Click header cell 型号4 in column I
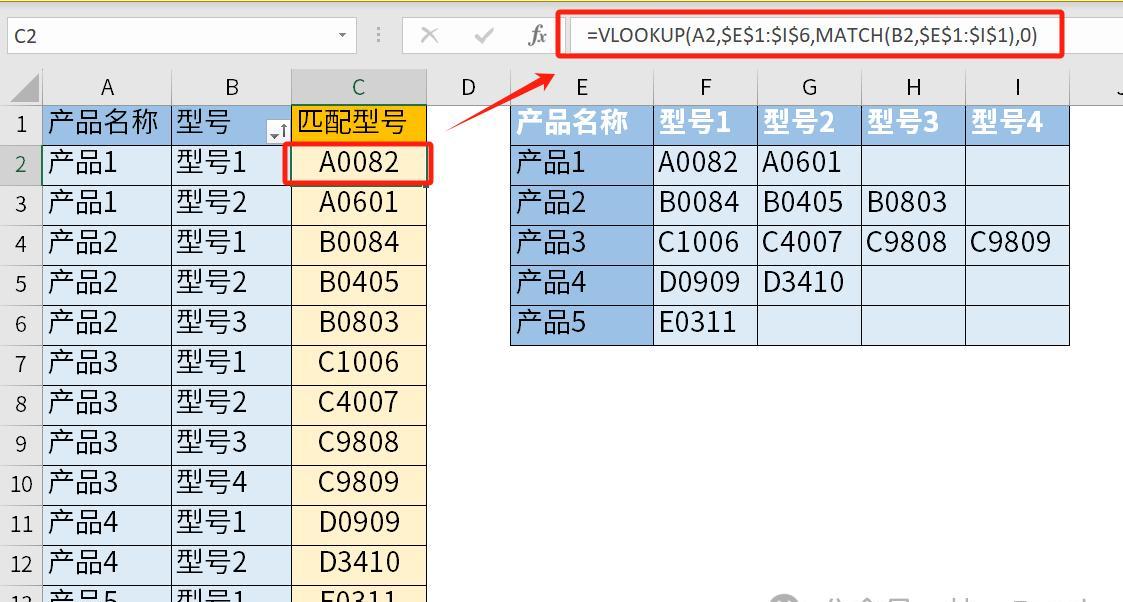1123x602 pixels. [x=1018, y=125]
